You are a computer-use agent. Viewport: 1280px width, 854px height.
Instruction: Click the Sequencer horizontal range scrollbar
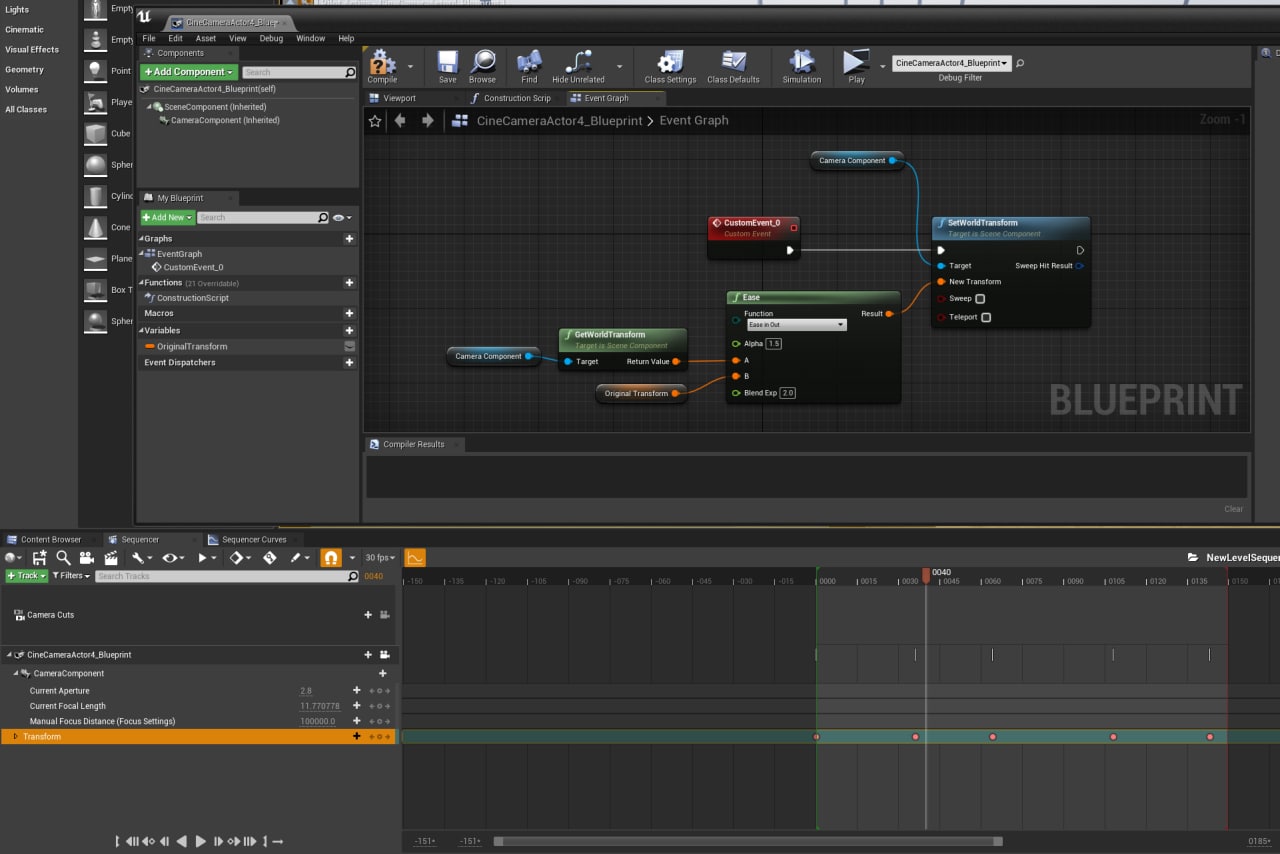point(748,841)
